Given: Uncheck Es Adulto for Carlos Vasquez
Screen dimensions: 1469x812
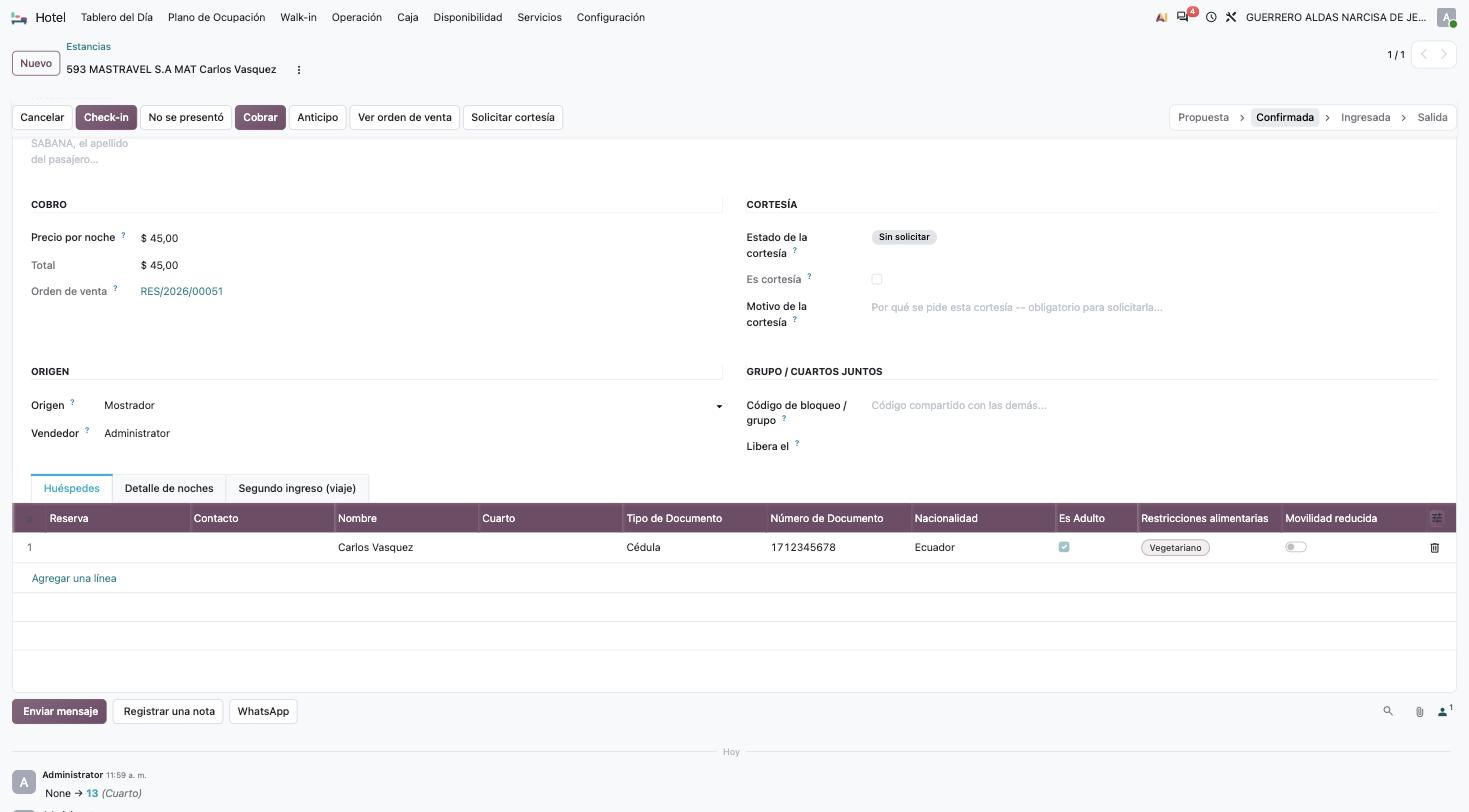Looking at the screenshot, I should click(x=1064, y=547).
